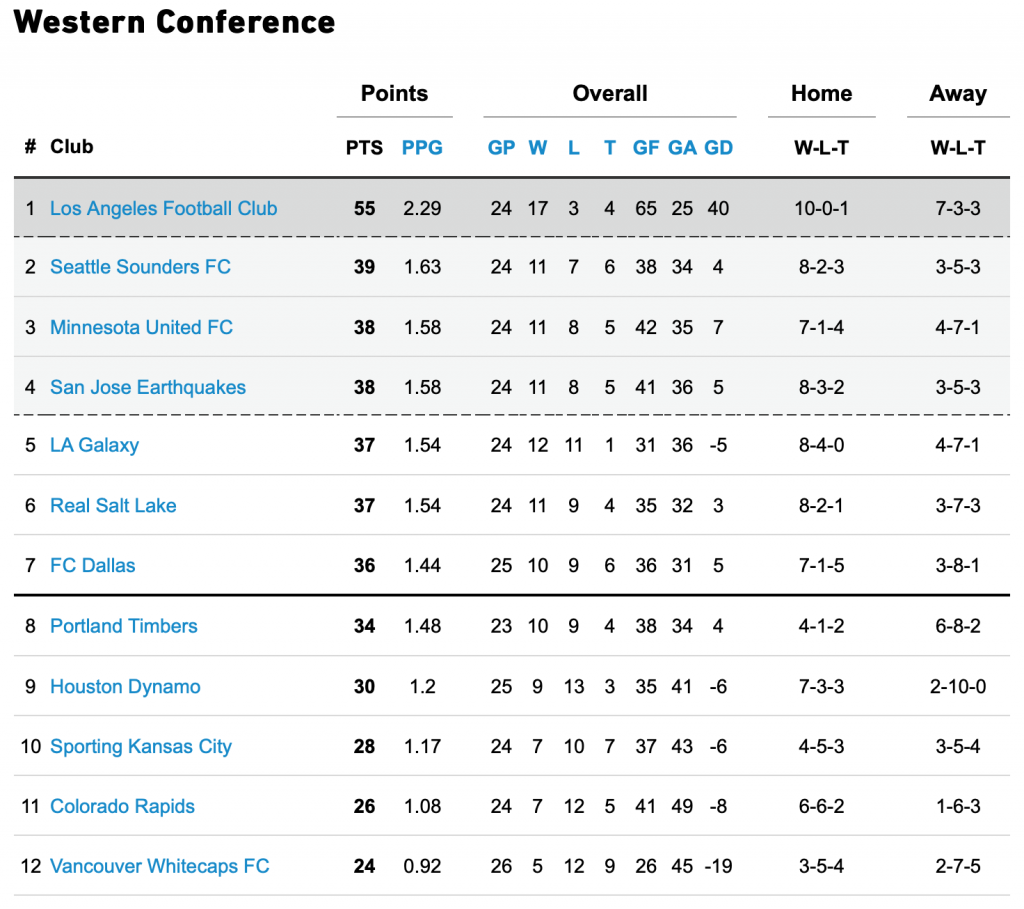The width and height of the screenshot is (1024, 909).
Task: Open Vancouver Whitecaps FC link
Action: pos(159,866)
